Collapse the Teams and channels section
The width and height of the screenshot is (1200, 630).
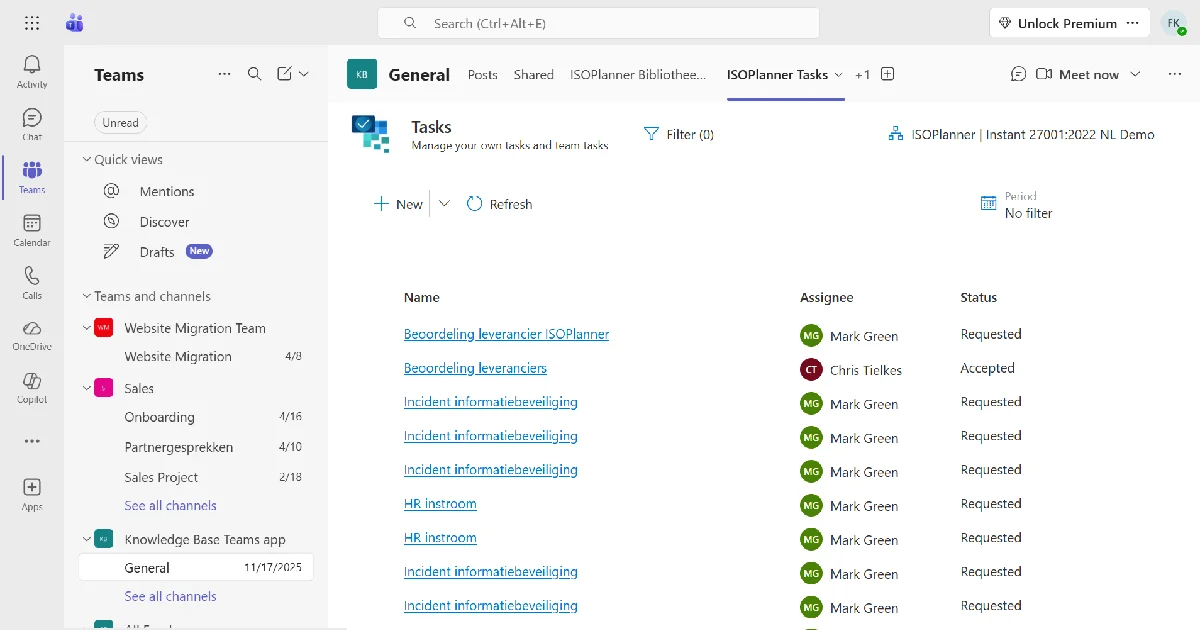pos(86,296)
